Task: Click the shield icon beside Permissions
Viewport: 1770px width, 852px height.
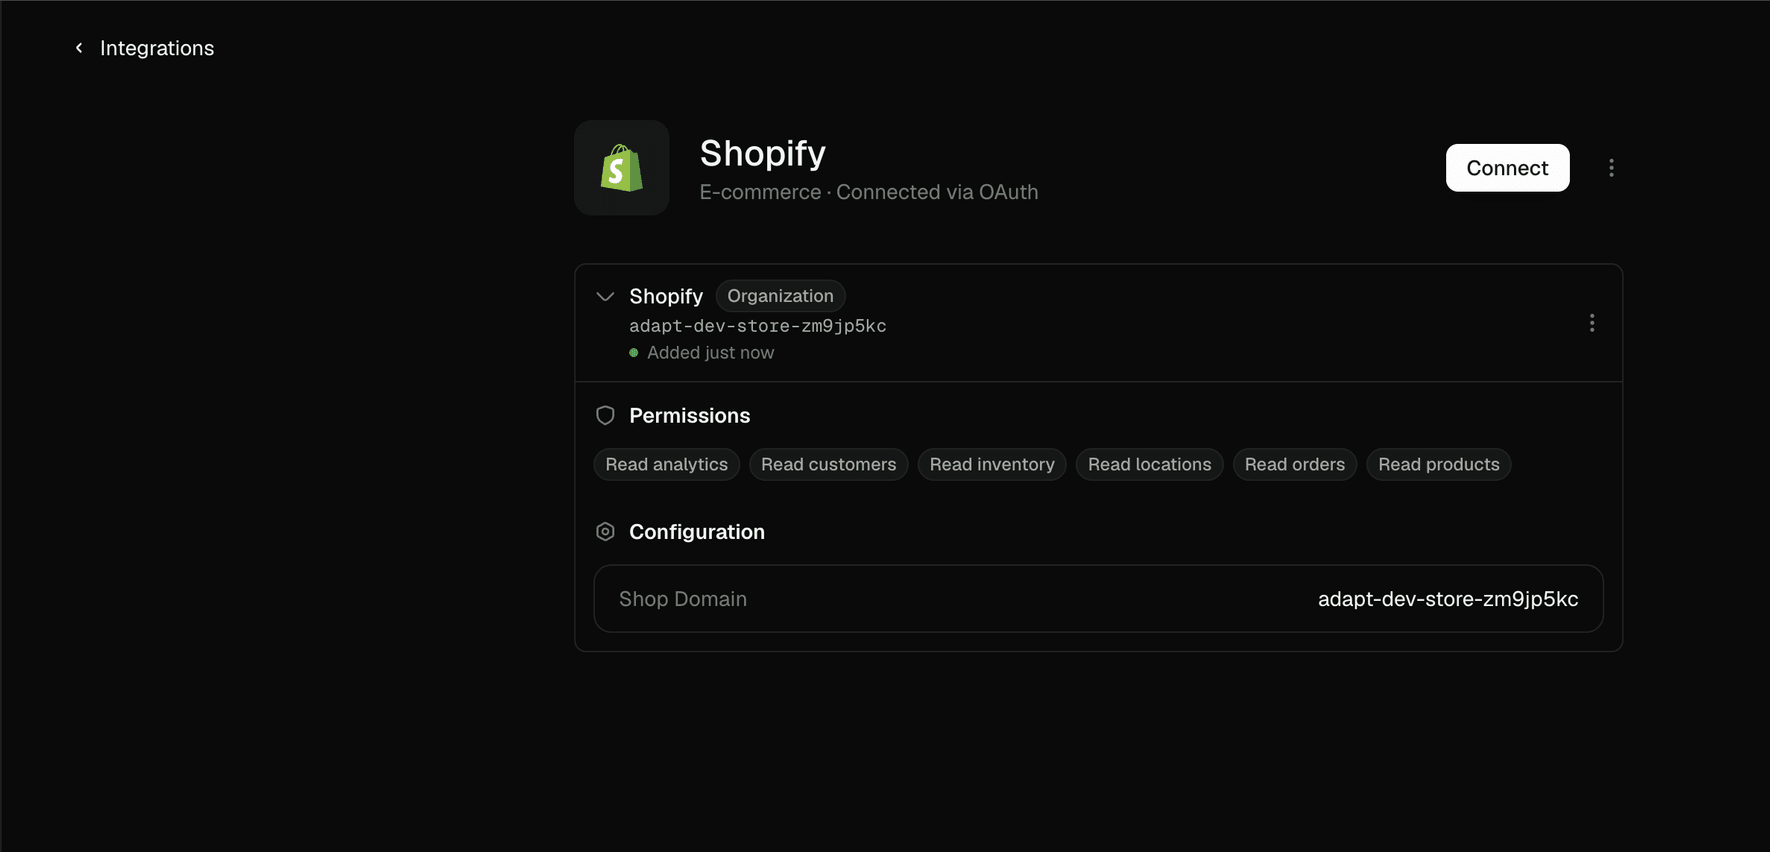Action: point(605,416)
